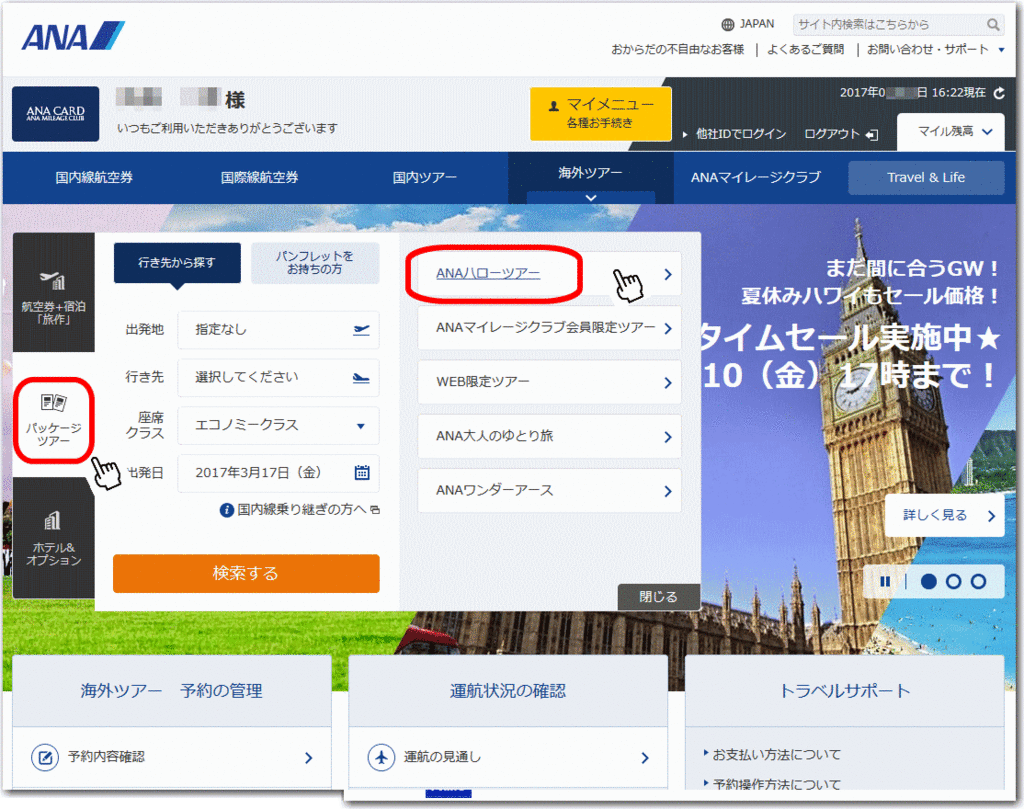Click the WEB限定ツアー item
The width and height of the screenshot is (1024, 809).
pos(549,382)
